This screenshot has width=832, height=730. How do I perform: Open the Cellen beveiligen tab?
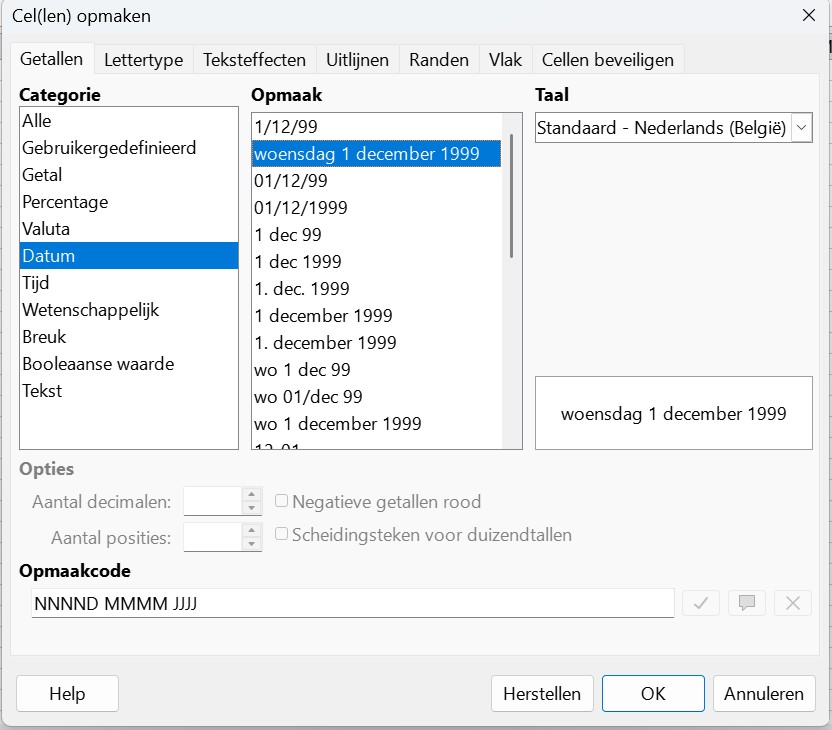click(x=608, y=59)
